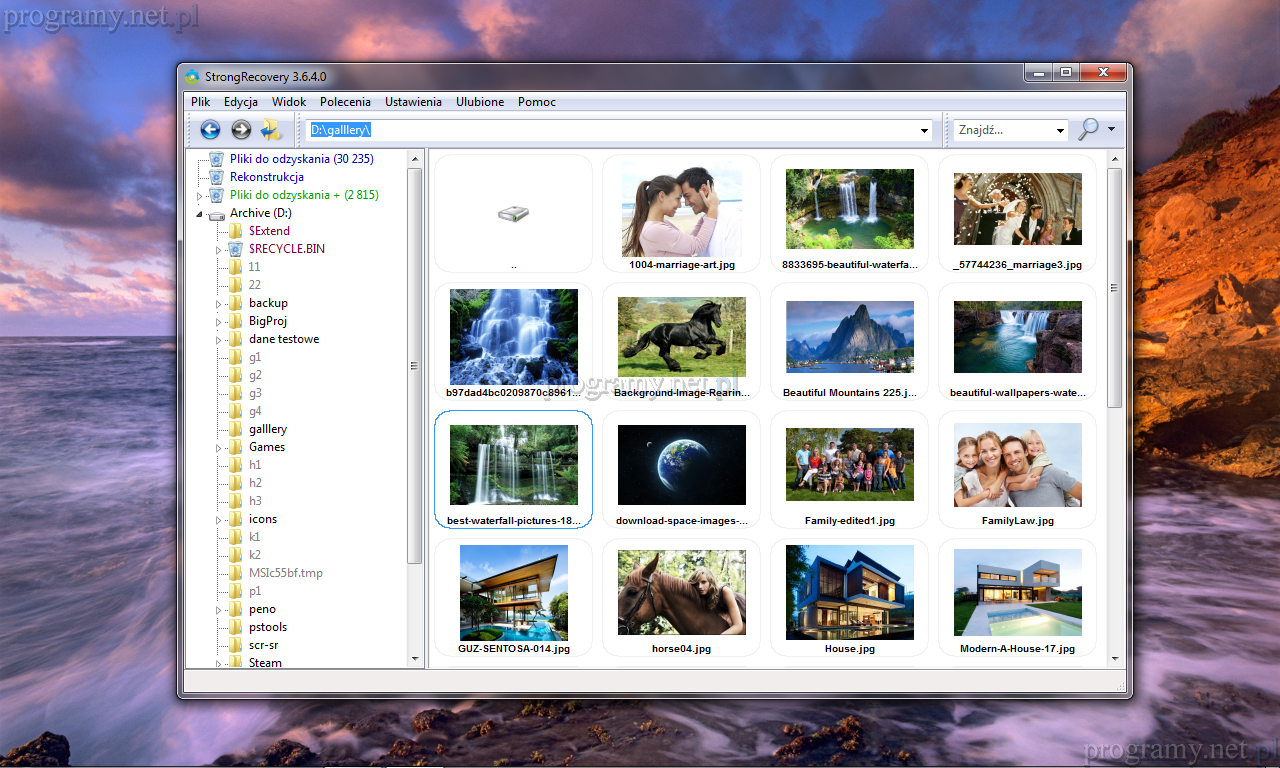Click the blue Back arrow button

(210, 130)
